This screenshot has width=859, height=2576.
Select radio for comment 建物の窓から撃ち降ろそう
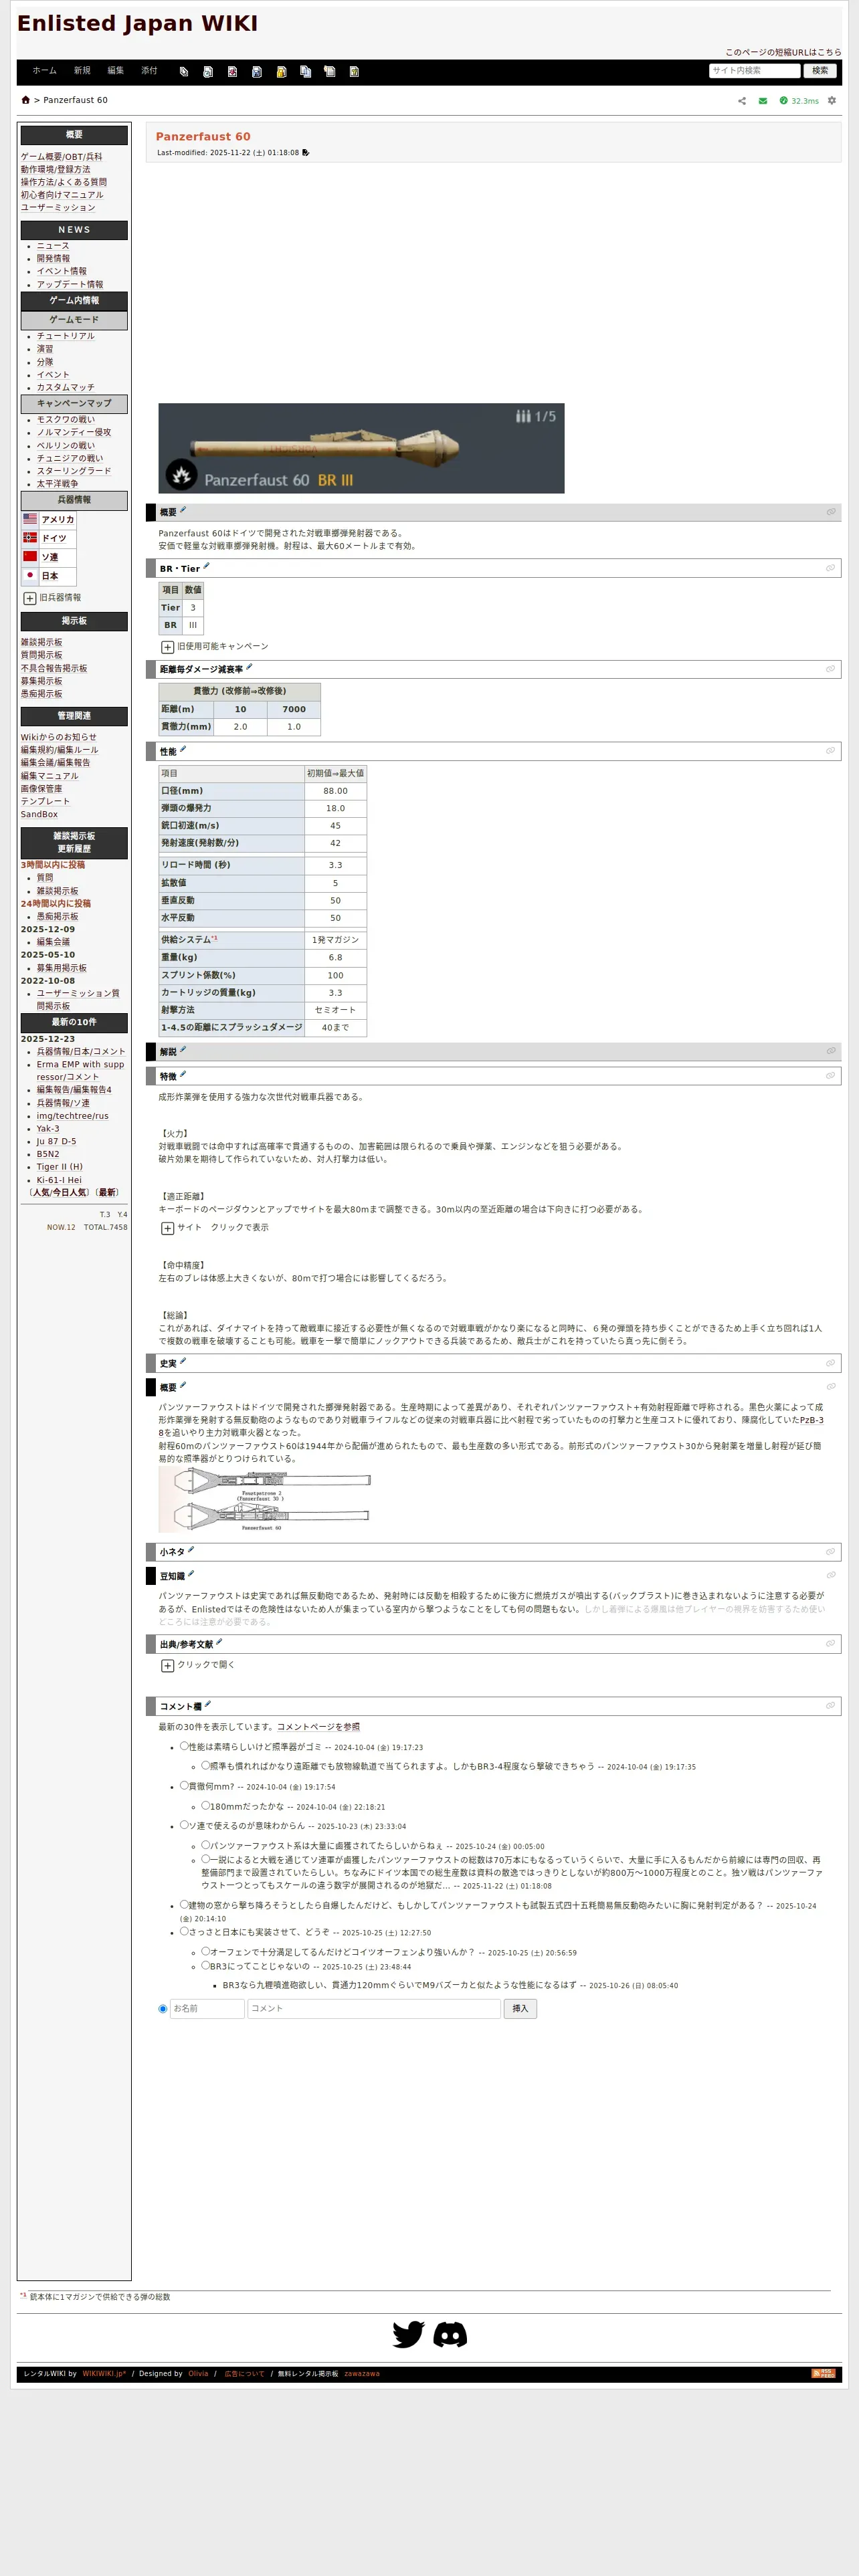[184, 1904]
